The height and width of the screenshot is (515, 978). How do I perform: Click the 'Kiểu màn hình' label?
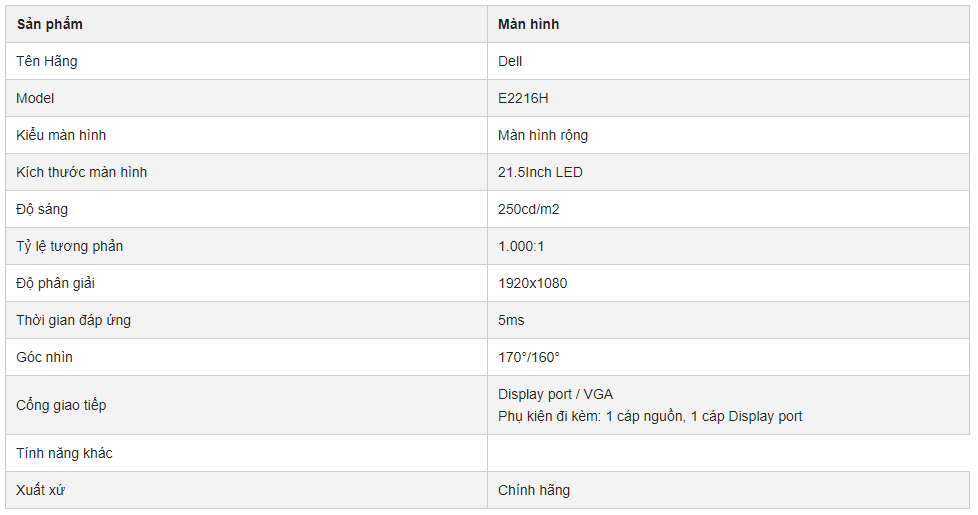tap(61, 135)
